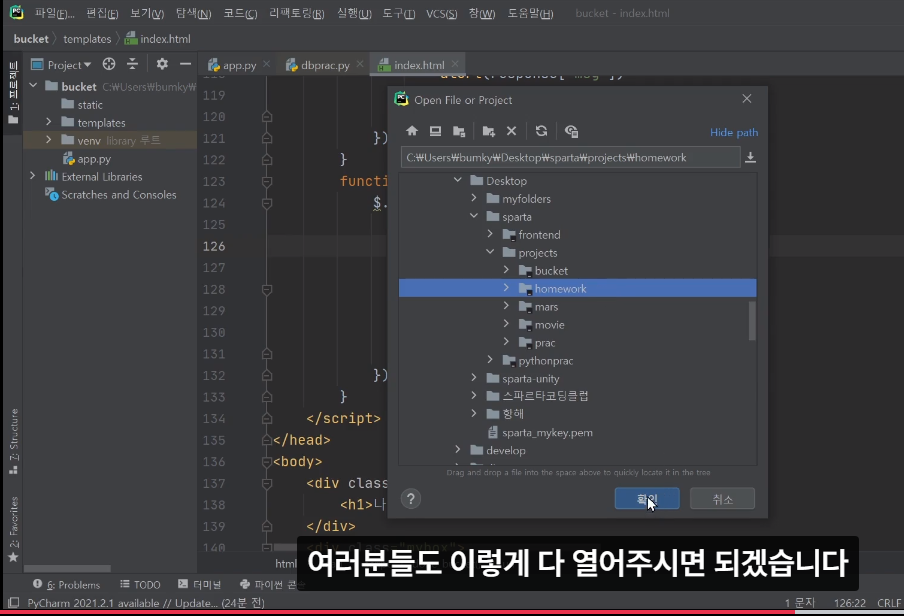The image size is (904, 616).
Task: Click the Project directory icon in the dialog
Action: [459, 131]
